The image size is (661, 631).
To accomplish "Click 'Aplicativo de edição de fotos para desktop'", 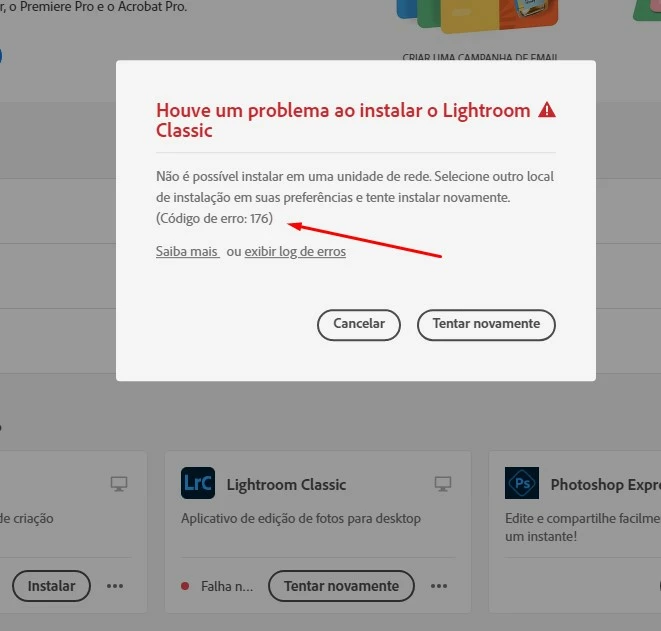I will [301, 518].
